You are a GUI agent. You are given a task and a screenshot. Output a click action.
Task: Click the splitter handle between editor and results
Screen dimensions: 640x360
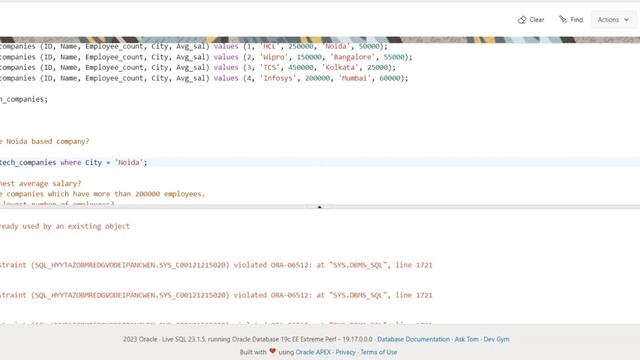320,207
